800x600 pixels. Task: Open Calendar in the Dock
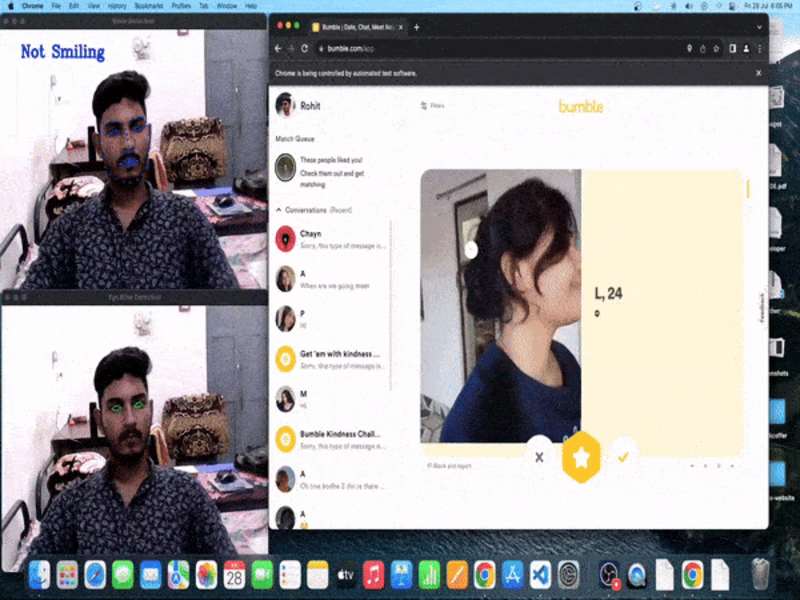(x=234, y=574)
